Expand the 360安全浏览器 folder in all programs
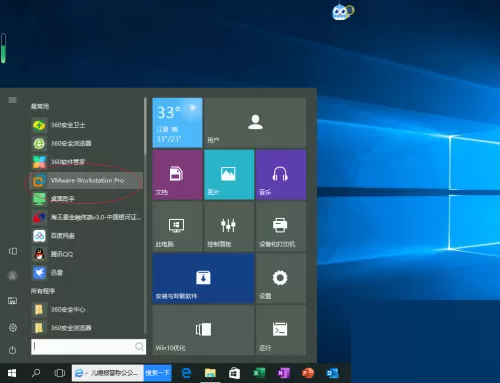 coord(86,328)
